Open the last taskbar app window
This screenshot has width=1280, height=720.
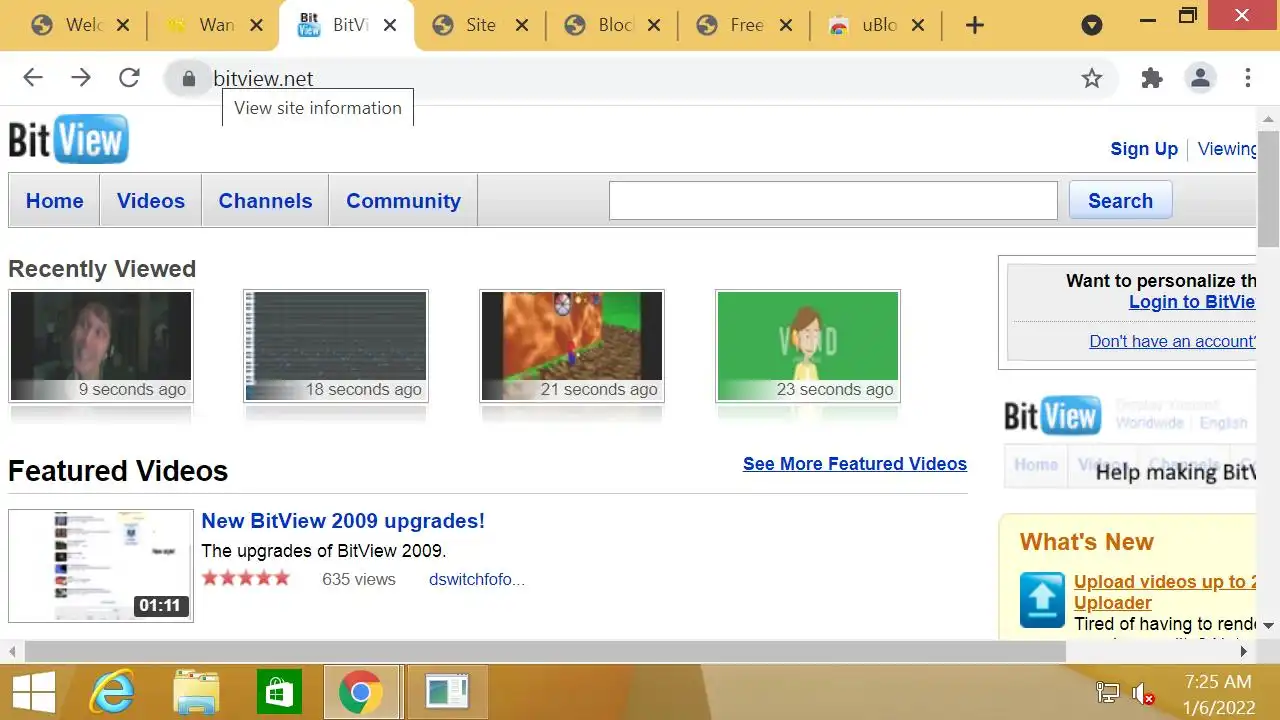coord(446,692)
